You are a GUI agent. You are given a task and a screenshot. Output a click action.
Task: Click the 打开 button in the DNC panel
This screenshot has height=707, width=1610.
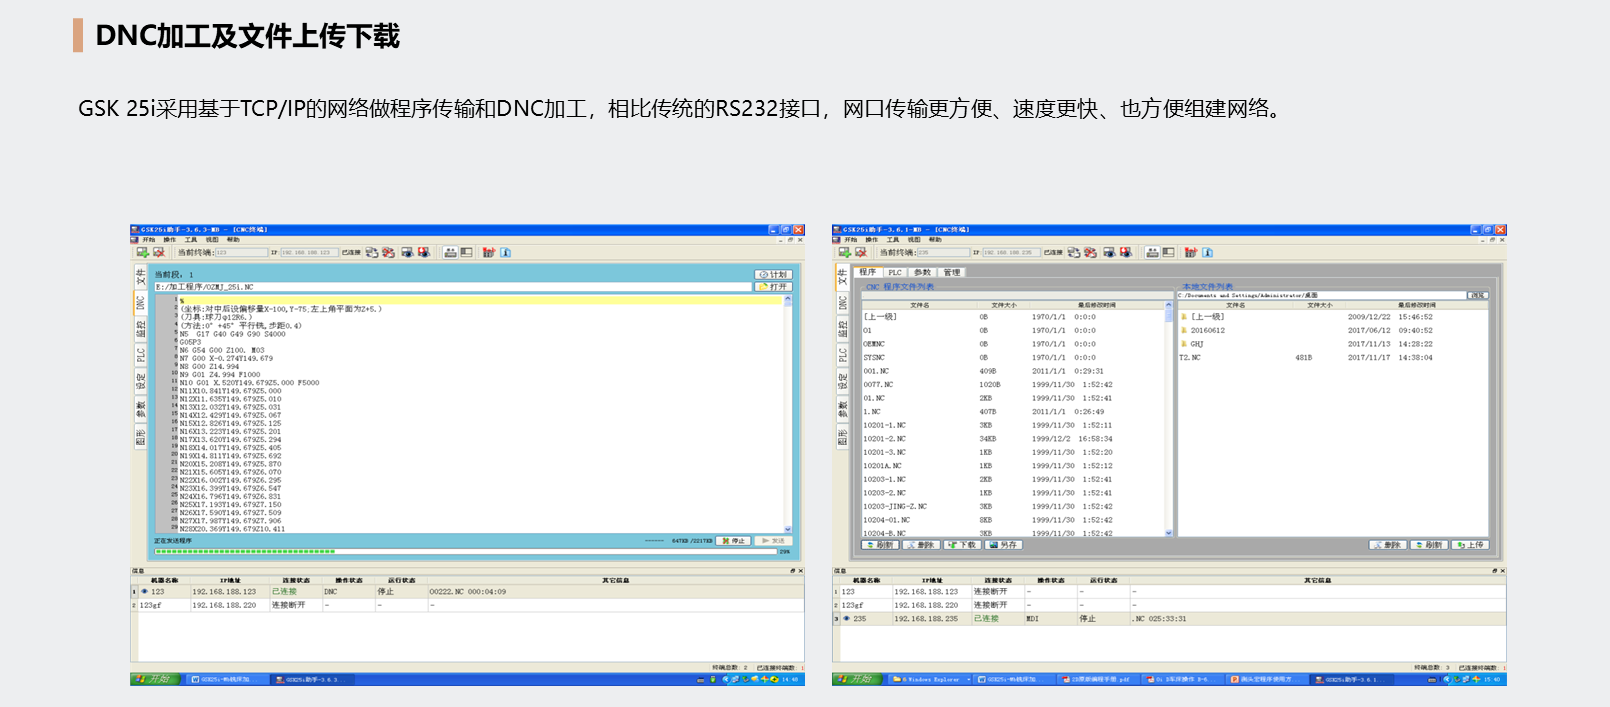tap(774, 287)
